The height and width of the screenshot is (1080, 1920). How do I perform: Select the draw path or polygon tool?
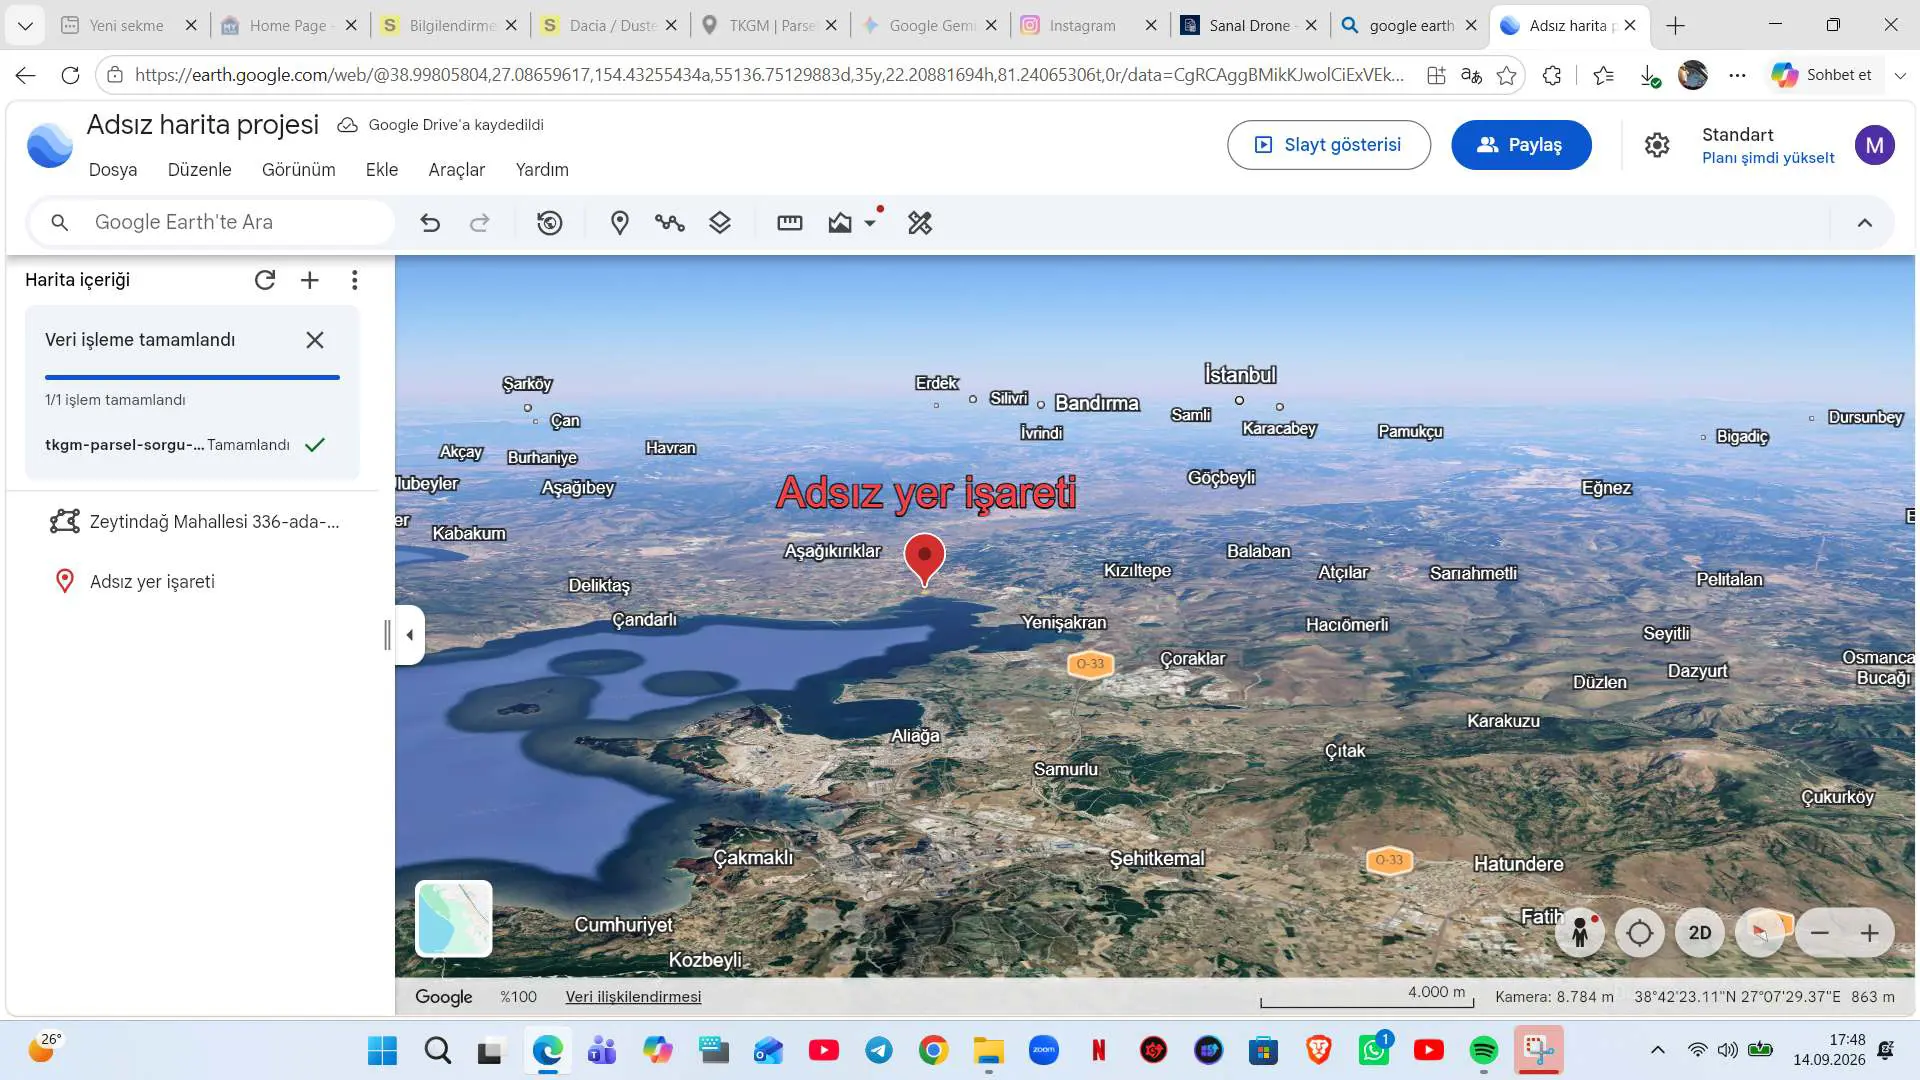coord(670,223)
